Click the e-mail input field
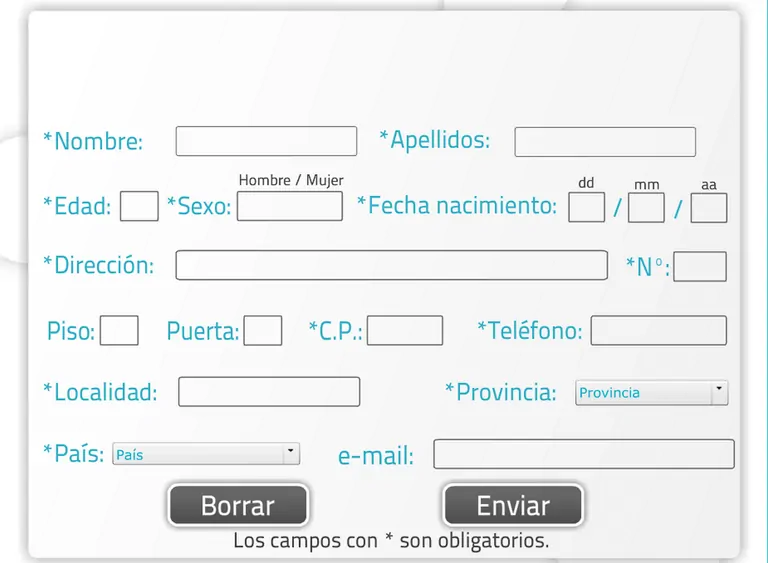Image resolution: width=768 pixels, height=563 pixels. pyautogui.click(x=583, y=454)
